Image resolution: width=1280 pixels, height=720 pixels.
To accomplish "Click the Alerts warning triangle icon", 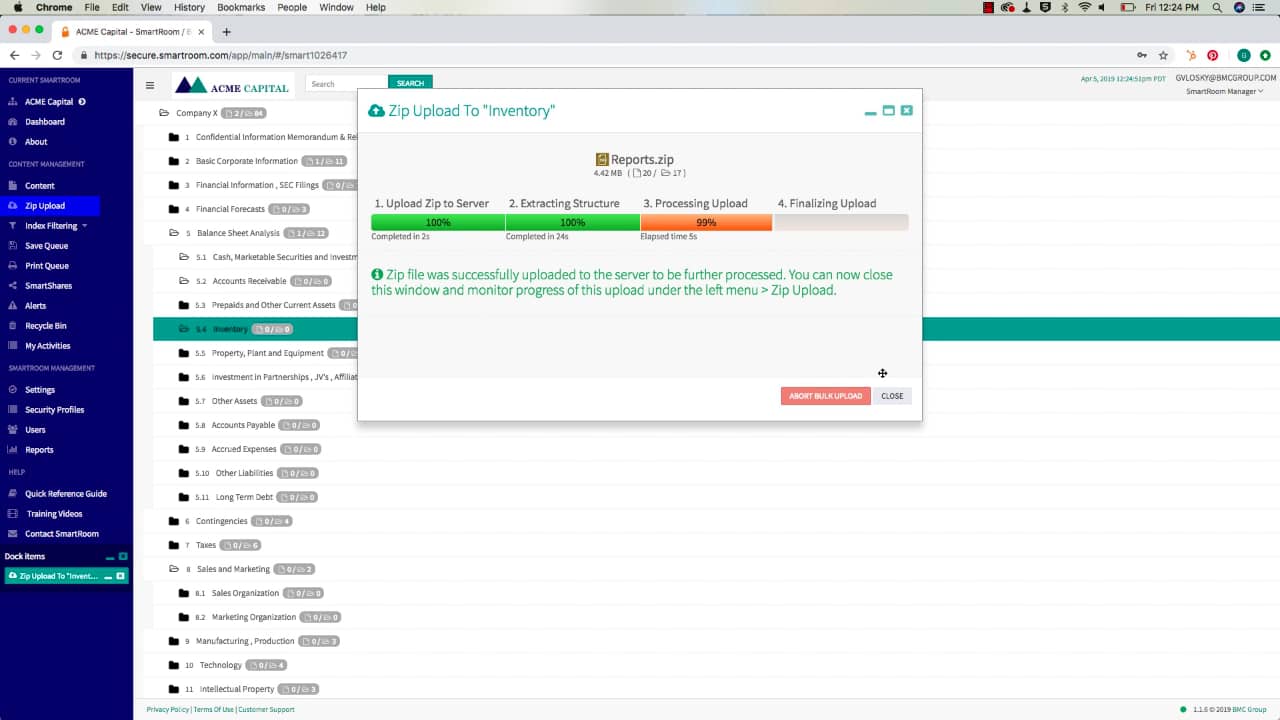I will click(13, 306).
